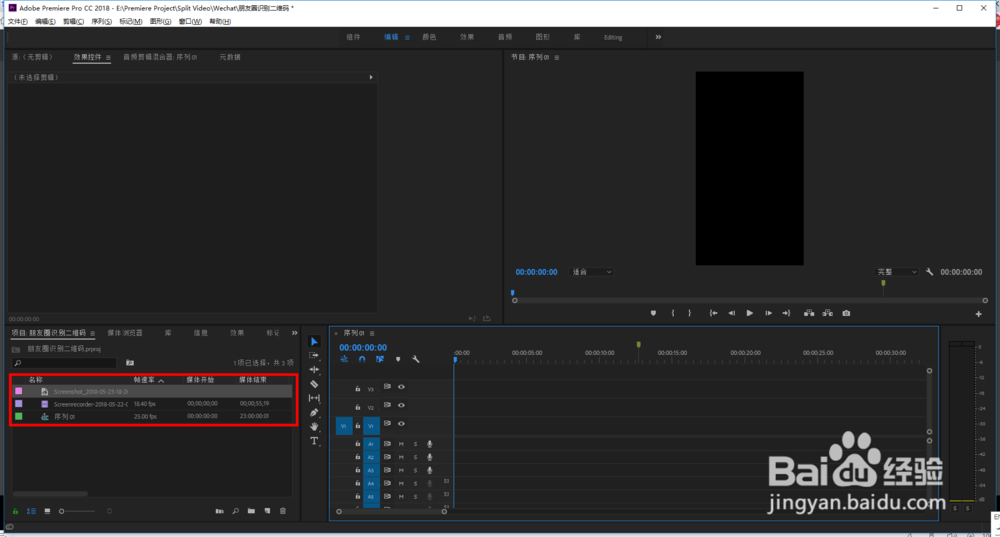1000x537 pixels.
Task: Toggle the timeline Snap magnet
Action: (x=362, y=360)
